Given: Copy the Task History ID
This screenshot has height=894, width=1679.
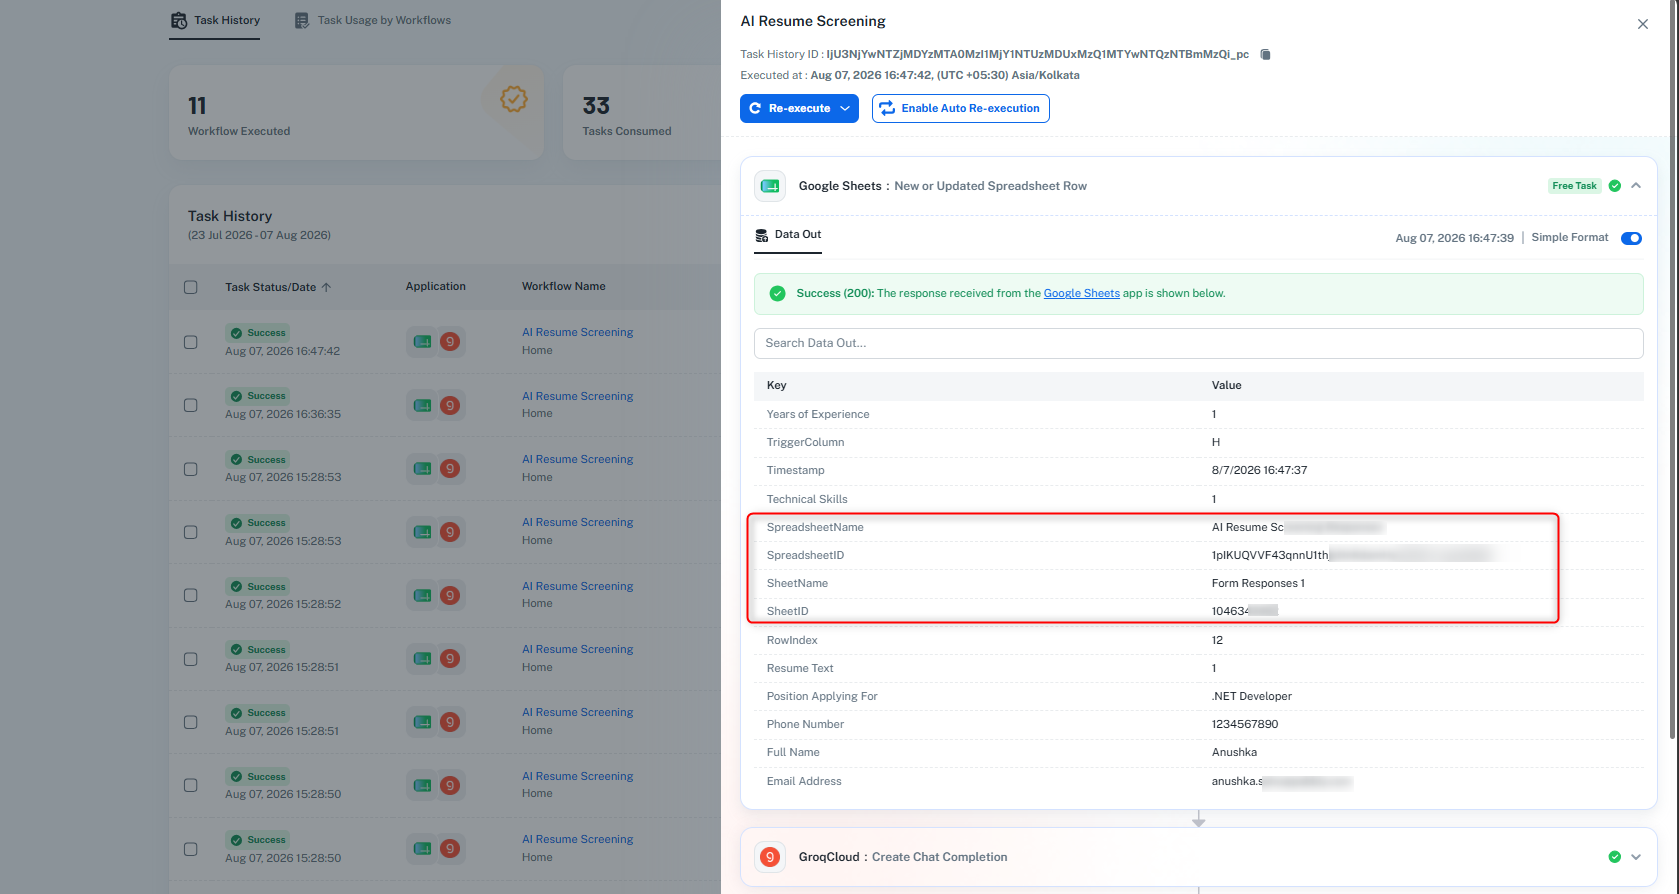Looking at the screenshot, I should click(1265, 54).
